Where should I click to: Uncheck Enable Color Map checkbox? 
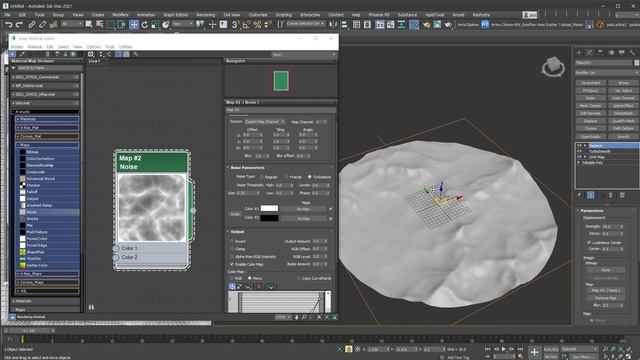point(232,264)
